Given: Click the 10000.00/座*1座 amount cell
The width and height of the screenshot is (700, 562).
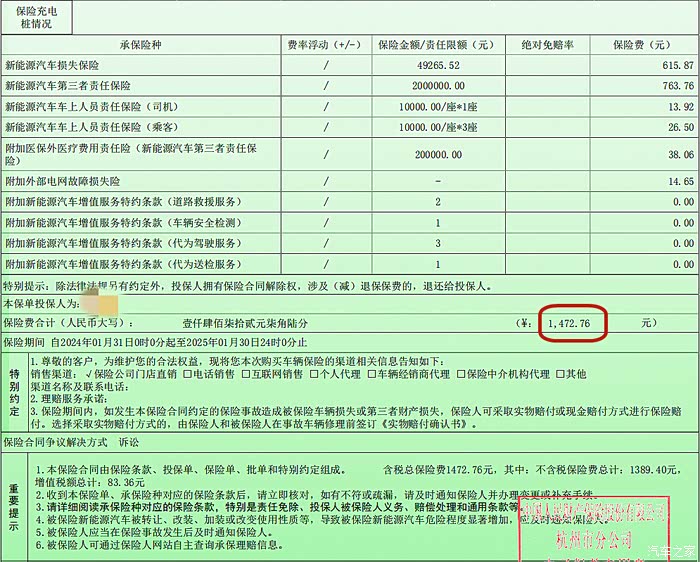Looking at the screenshot, I should (438, 107).
